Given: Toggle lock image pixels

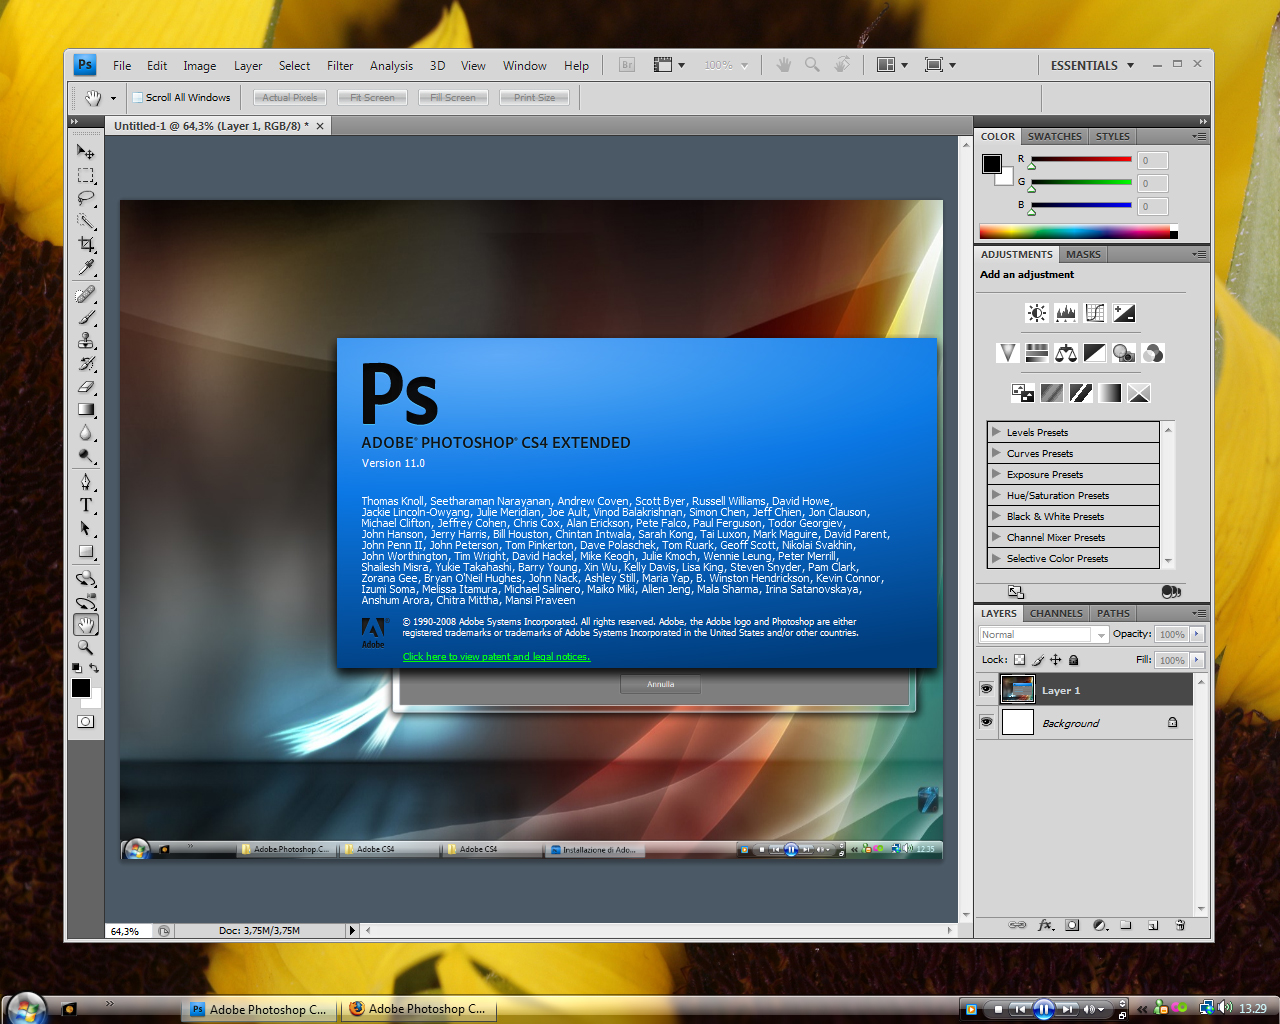Looking at the screenshot, I should pos(1038,660).
